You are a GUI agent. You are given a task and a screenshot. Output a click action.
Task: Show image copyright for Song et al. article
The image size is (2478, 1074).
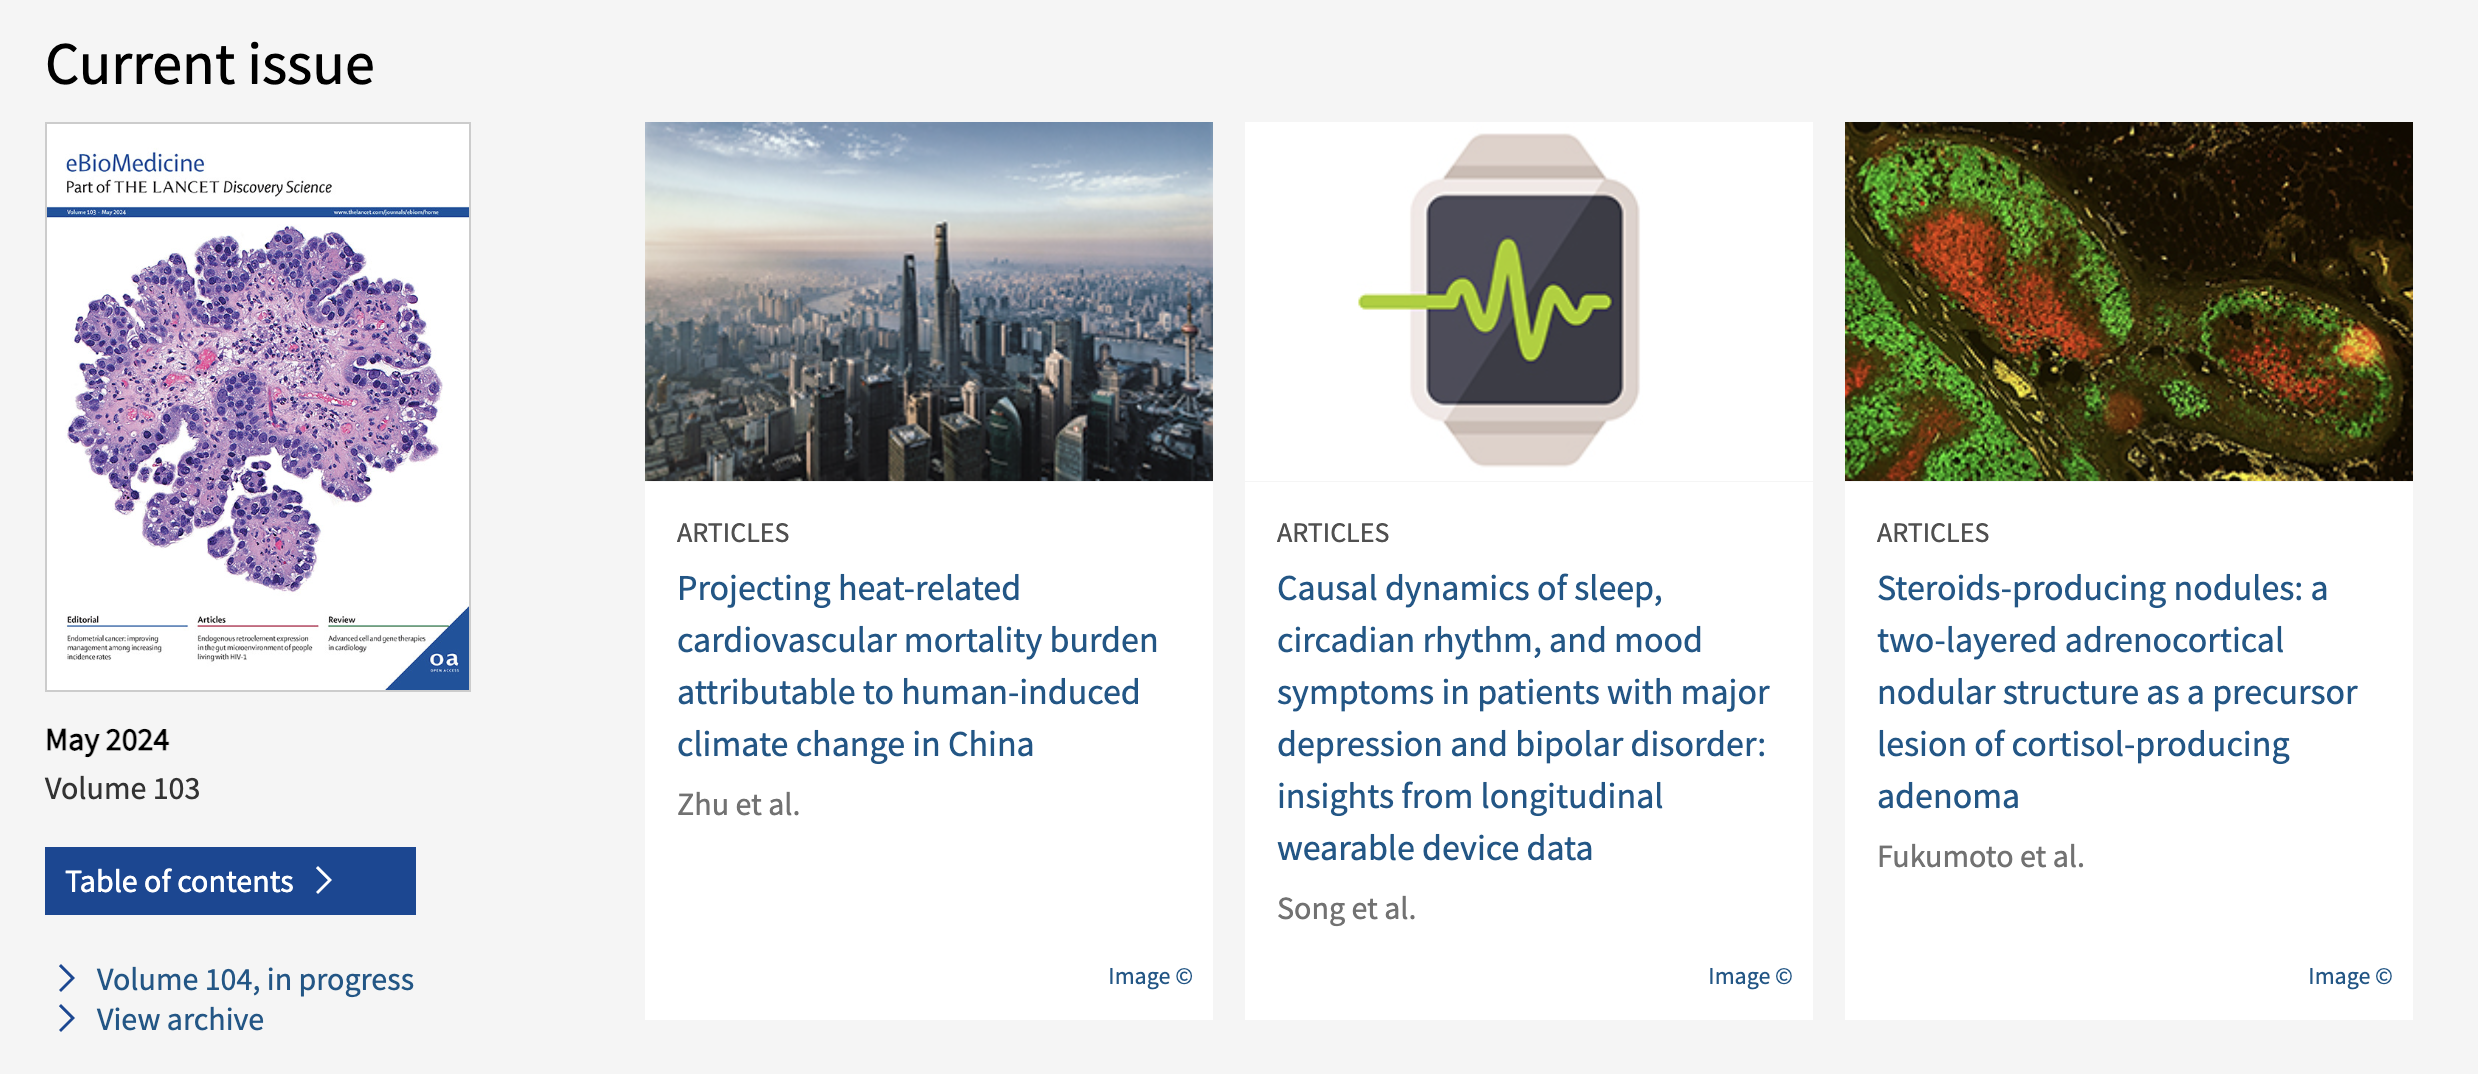coord(1749,976)
